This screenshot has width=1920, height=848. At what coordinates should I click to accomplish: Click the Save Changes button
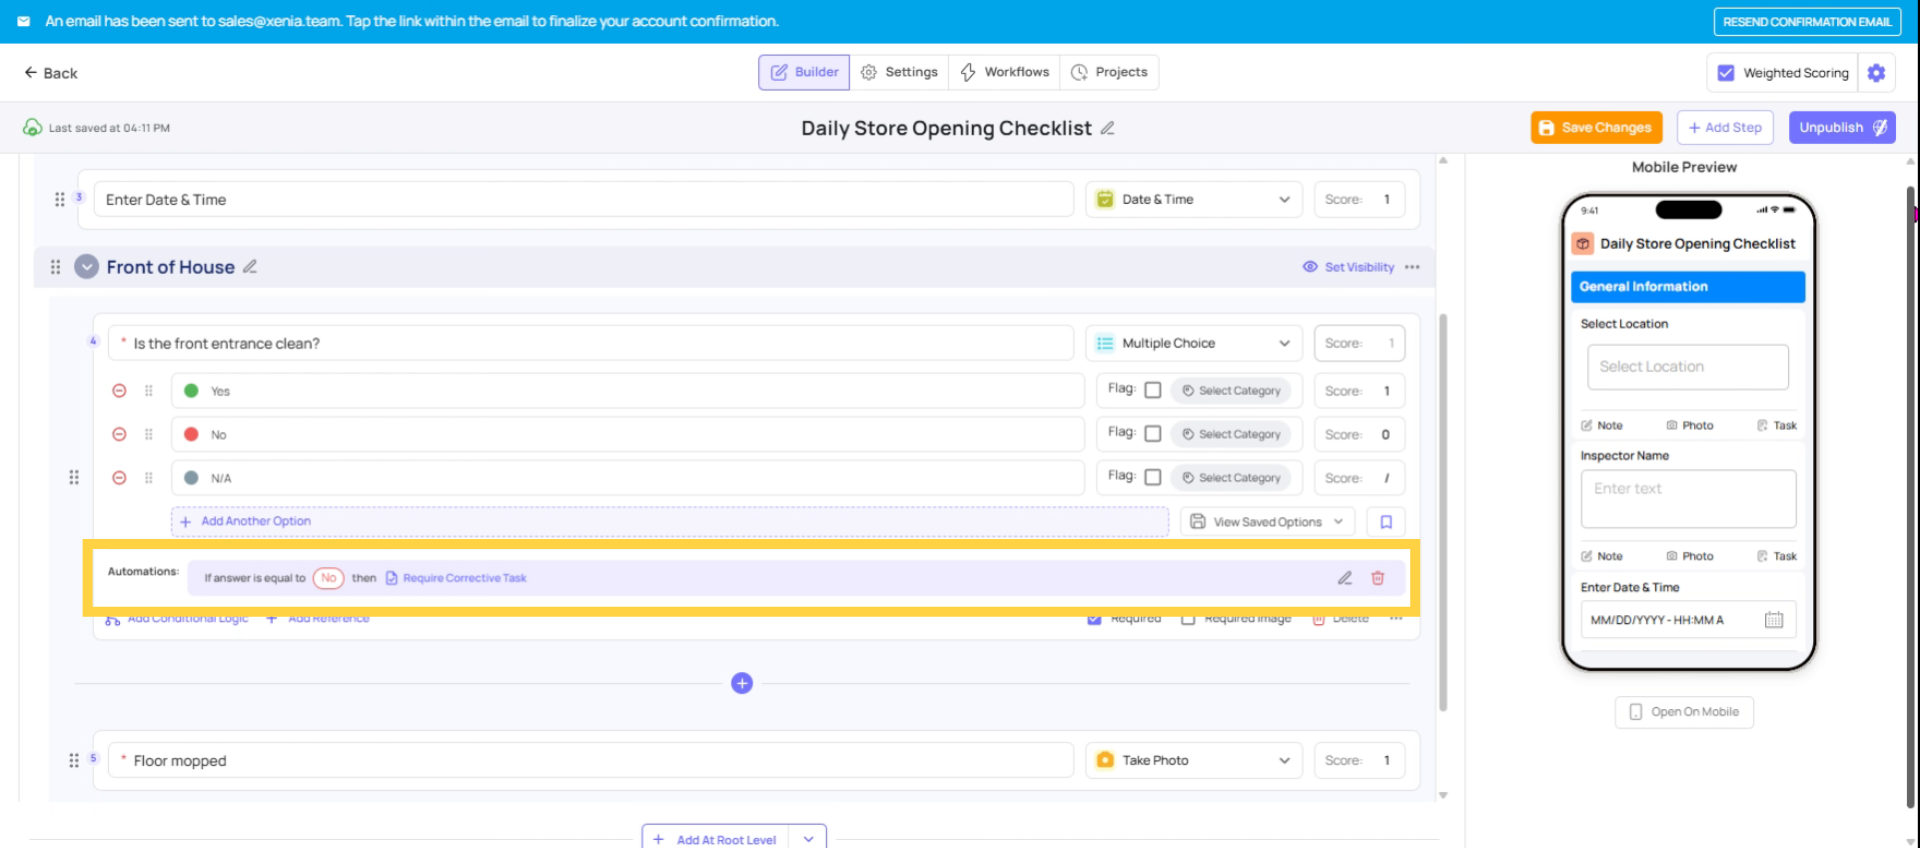(x=1596, y=128)
